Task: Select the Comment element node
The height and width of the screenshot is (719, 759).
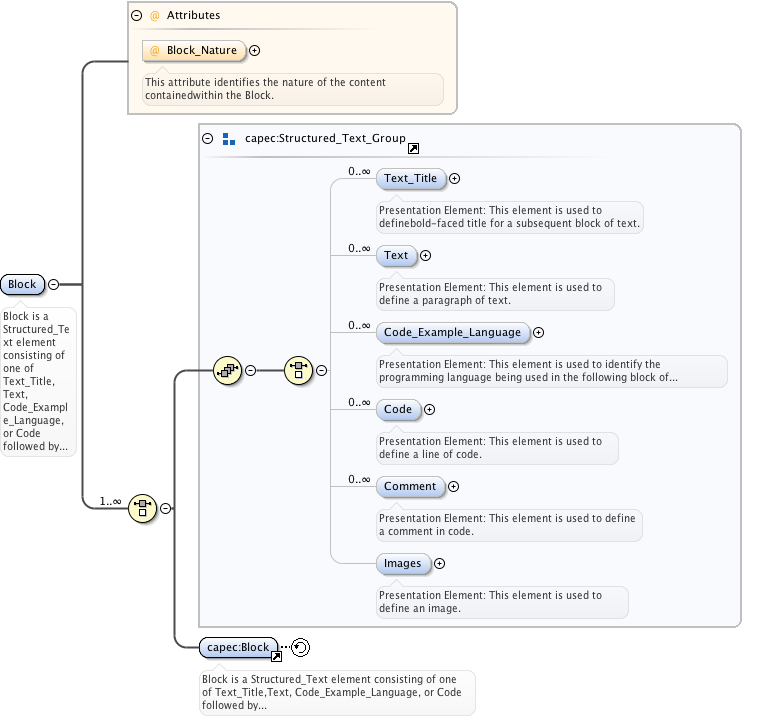Action: coord(410,487)
